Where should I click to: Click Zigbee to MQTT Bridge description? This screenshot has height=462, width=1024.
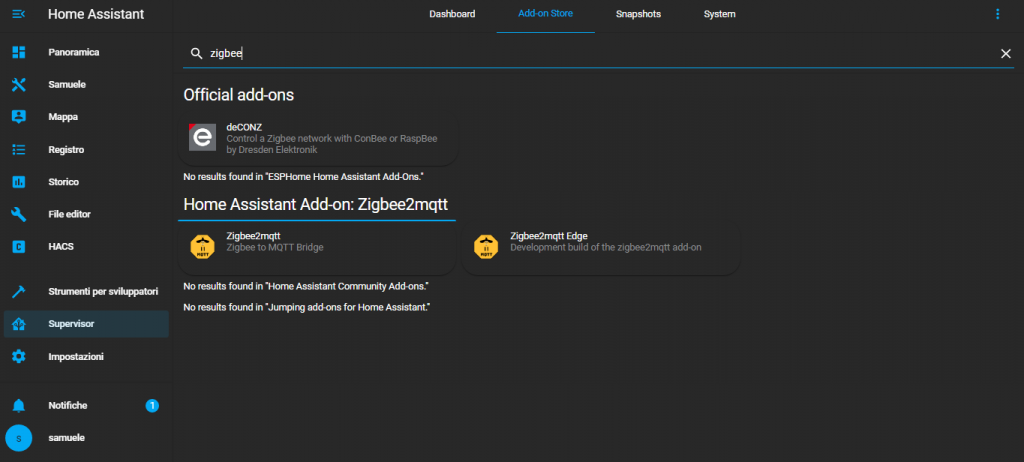tap(275, 247)
